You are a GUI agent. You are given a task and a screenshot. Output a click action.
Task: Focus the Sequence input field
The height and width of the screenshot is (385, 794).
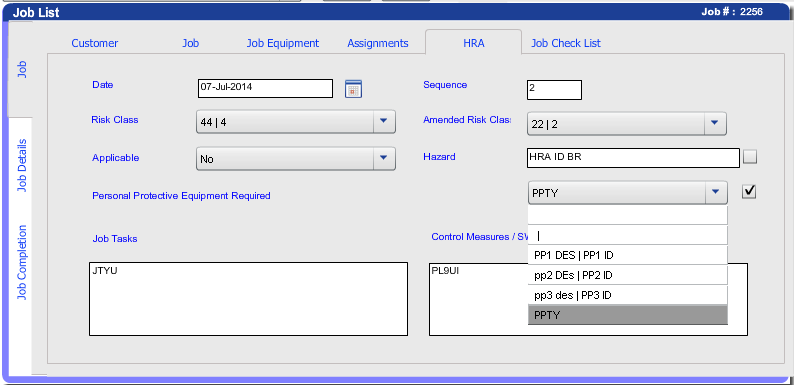coord(554,90)
